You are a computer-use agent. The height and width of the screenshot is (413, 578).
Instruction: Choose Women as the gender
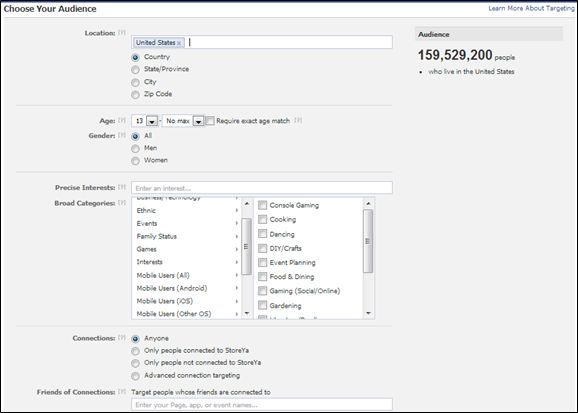tap(136, 161)
